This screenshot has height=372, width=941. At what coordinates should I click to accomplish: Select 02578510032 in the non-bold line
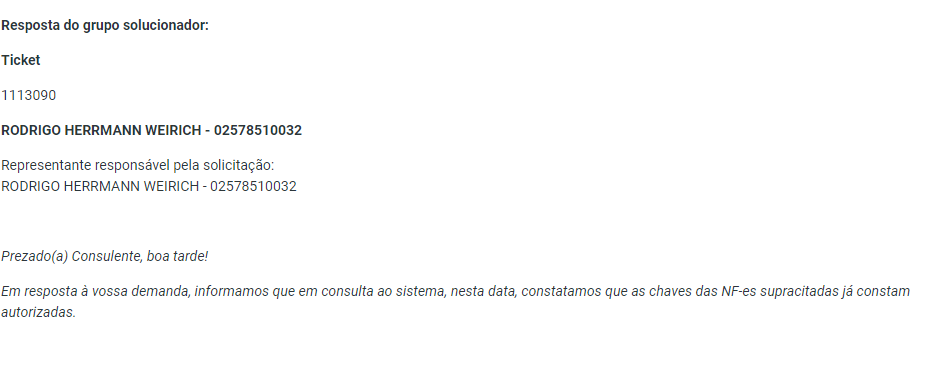[253, 187]
